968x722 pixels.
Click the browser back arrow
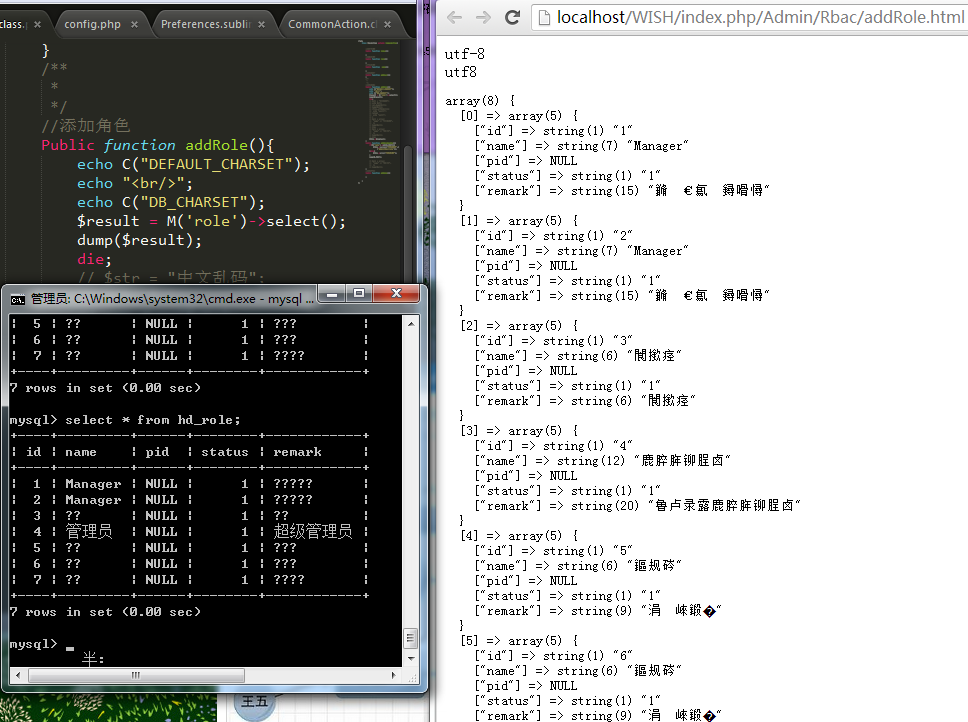454,17
